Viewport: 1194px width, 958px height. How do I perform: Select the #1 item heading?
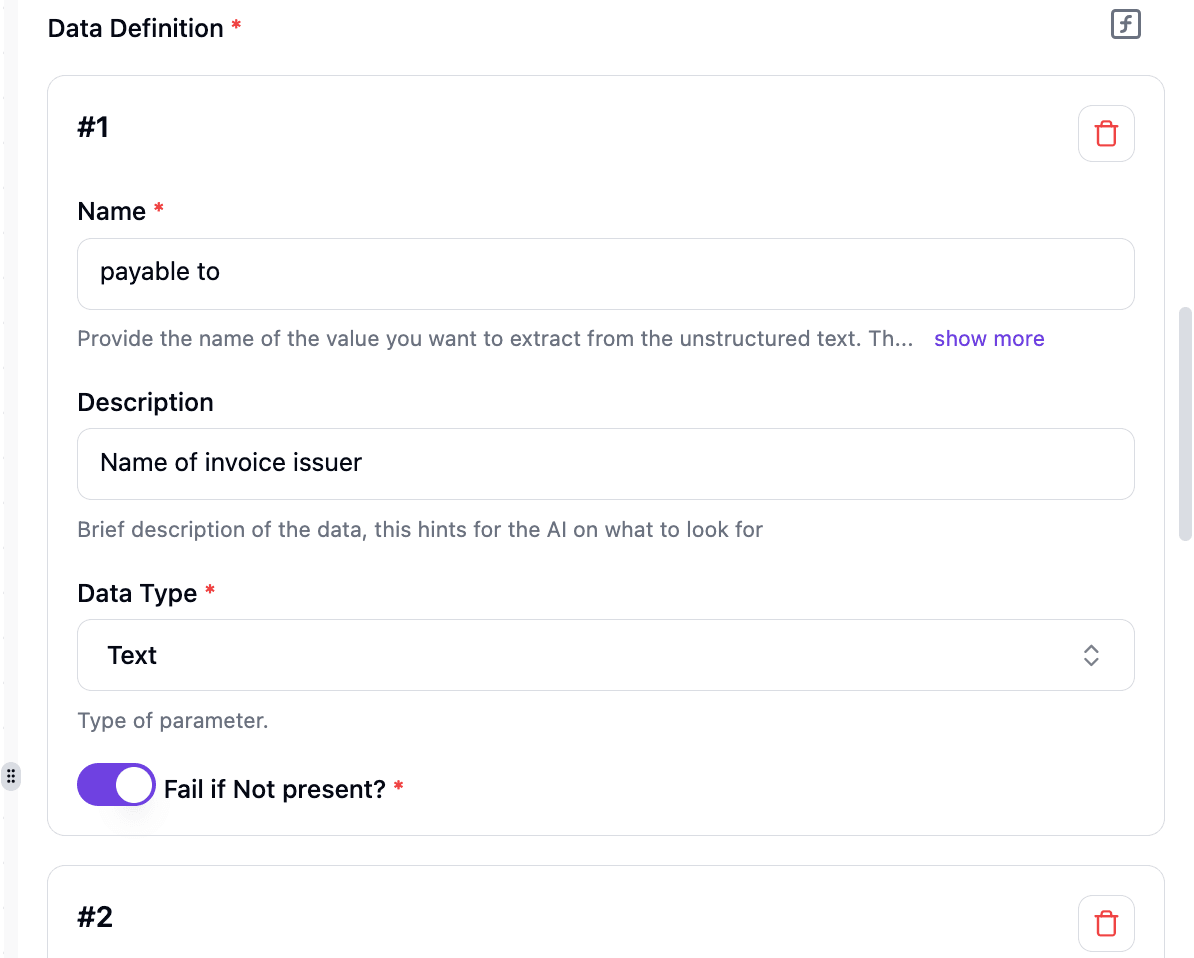click(93, 127)
